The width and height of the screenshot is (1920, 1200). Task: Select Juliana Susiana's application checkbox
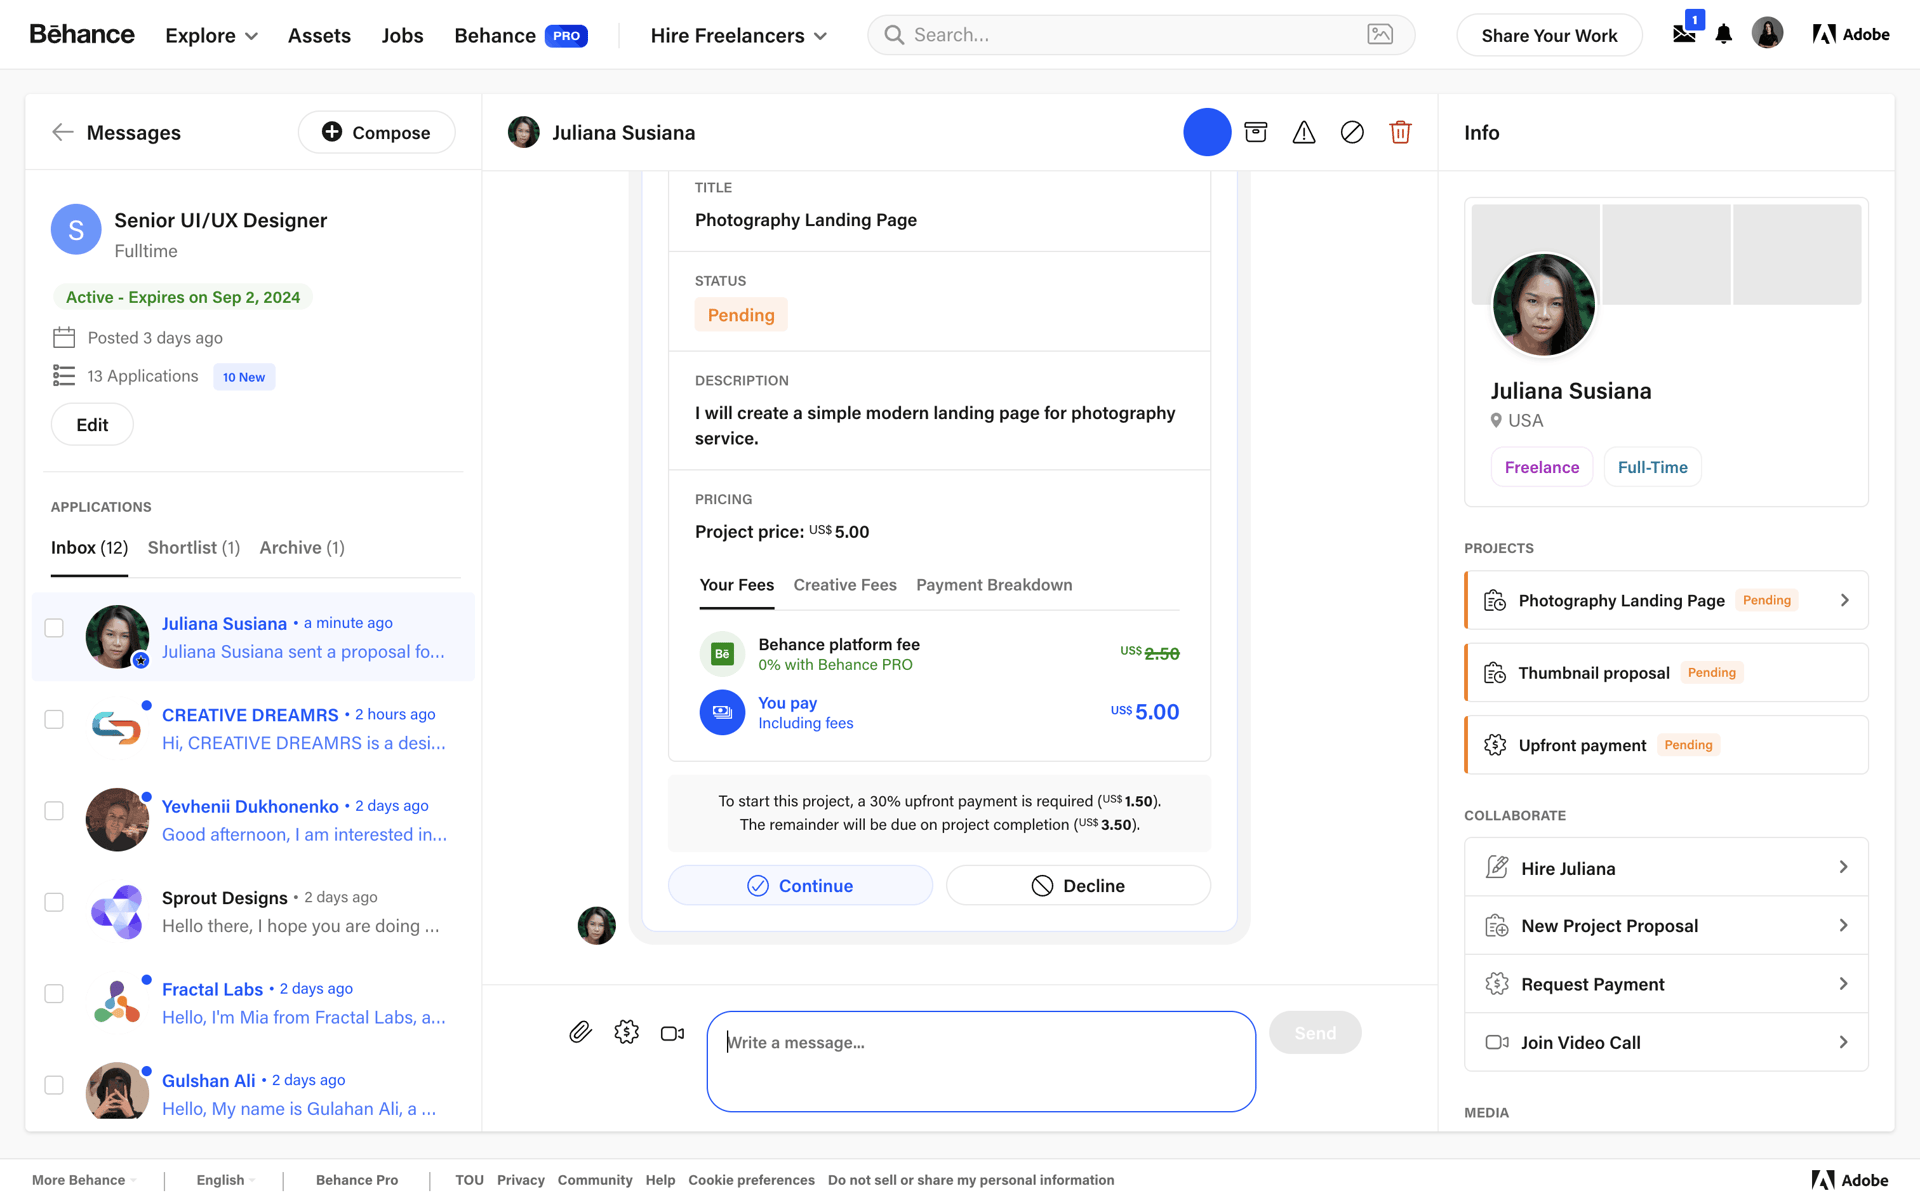pos(54,628)
